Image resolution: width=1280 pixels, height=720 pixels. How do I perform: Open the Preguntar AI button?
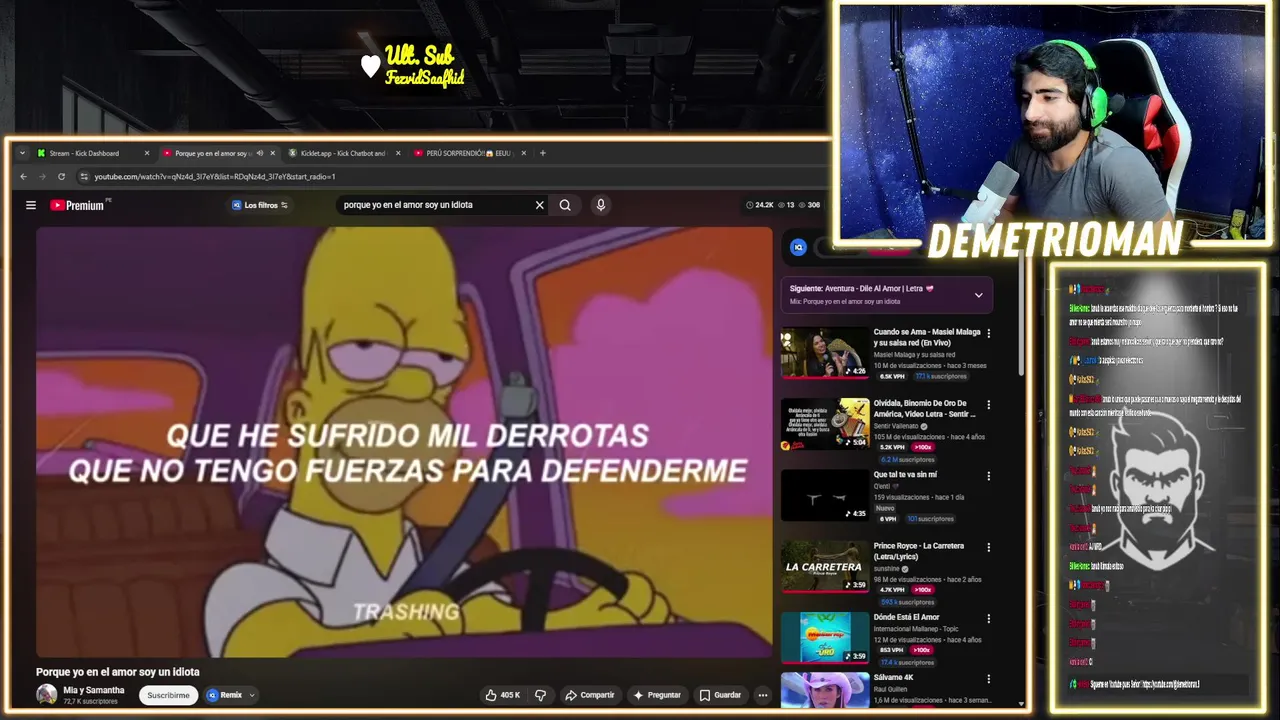[657, 695]
